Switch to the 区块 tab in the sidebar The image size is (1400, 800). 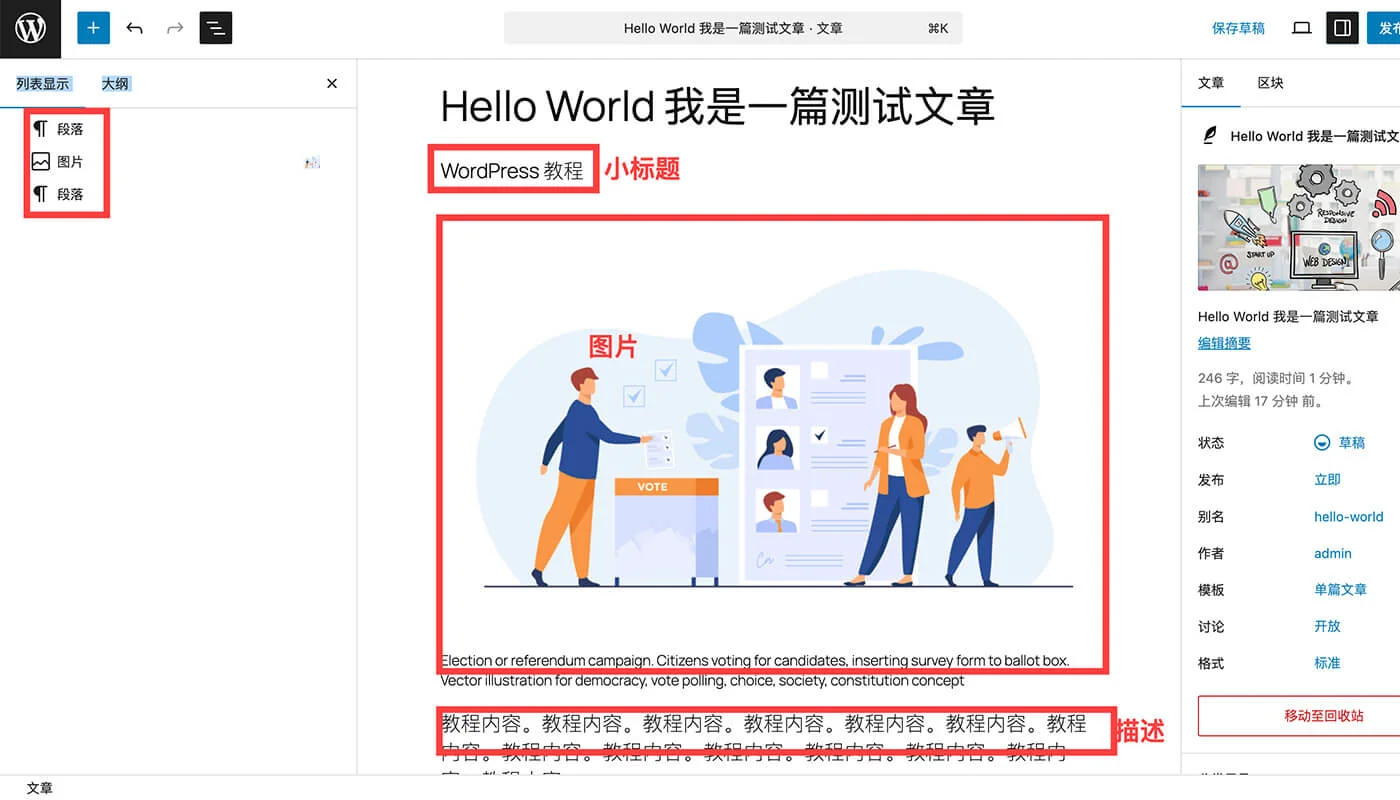(1269, 83)
